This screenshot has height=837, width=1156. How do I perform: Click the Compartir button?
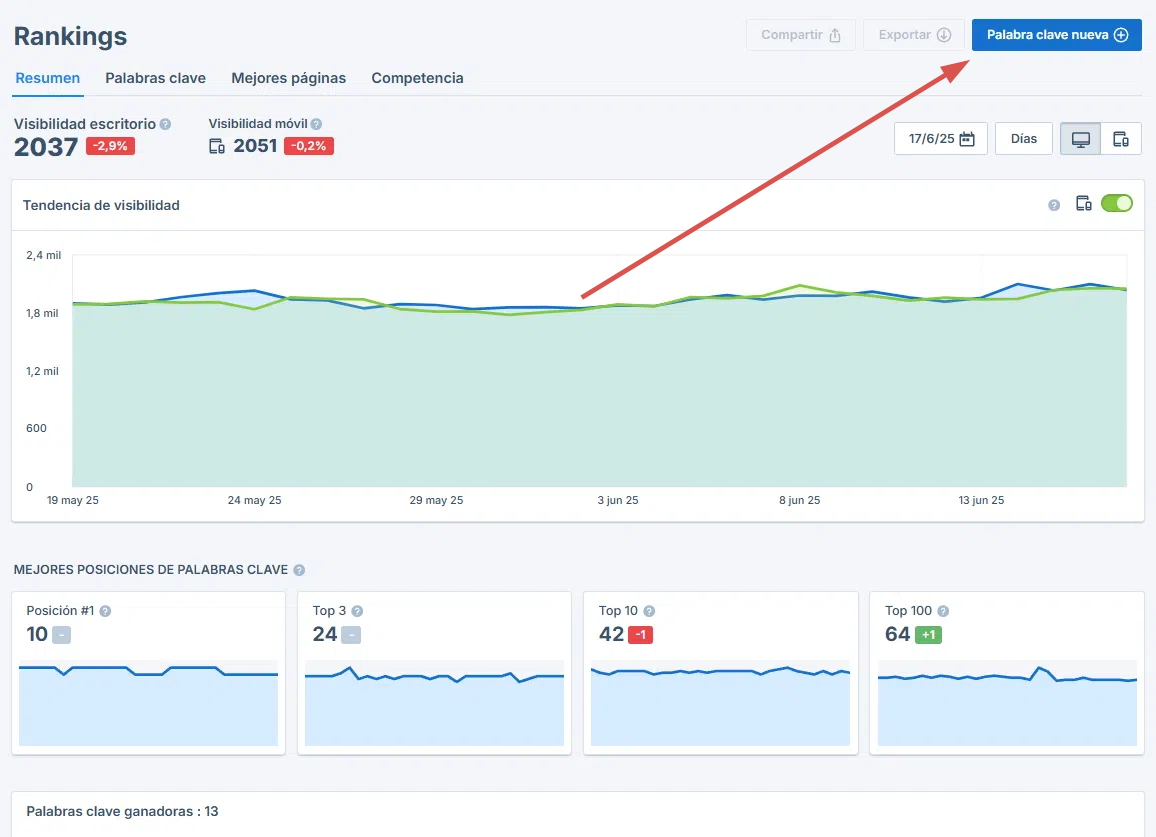tap(800, 34)
